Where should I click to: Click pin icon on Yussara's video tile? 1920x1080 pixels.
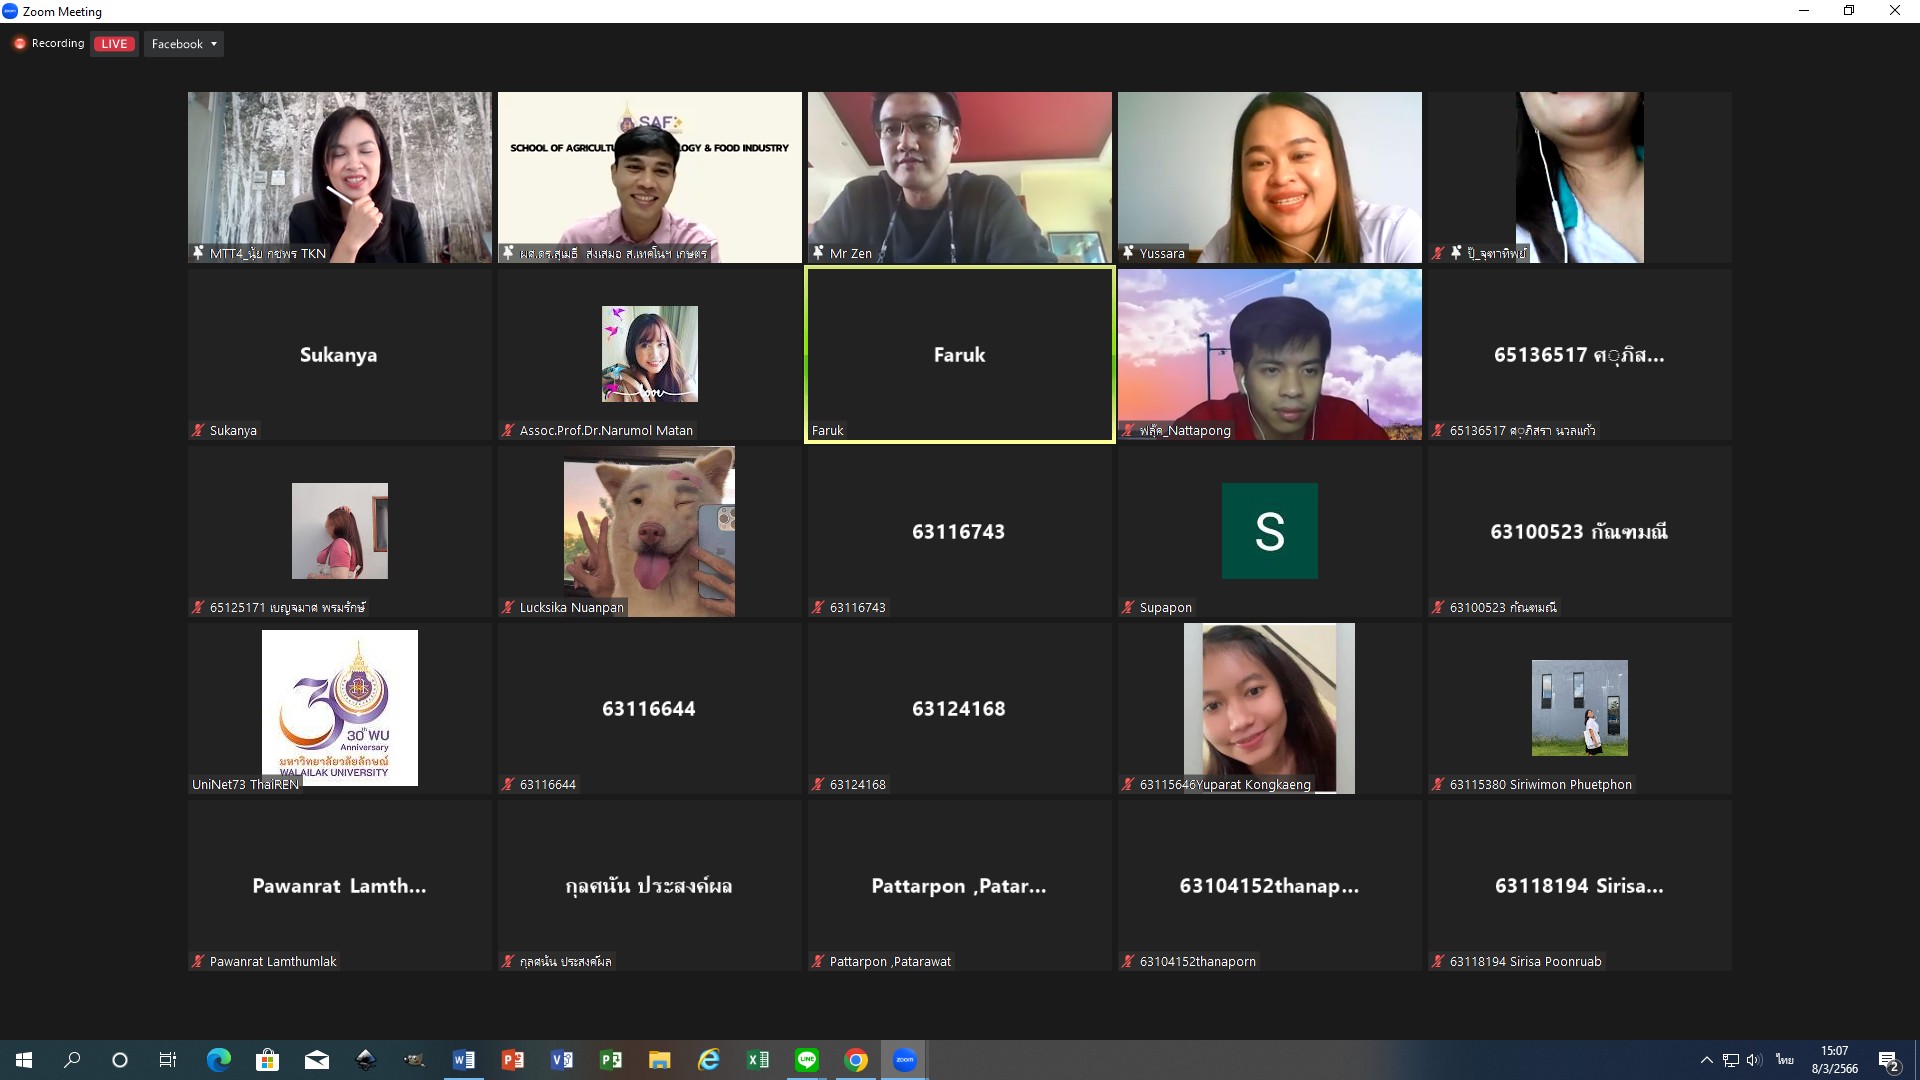coord(1128,253)
